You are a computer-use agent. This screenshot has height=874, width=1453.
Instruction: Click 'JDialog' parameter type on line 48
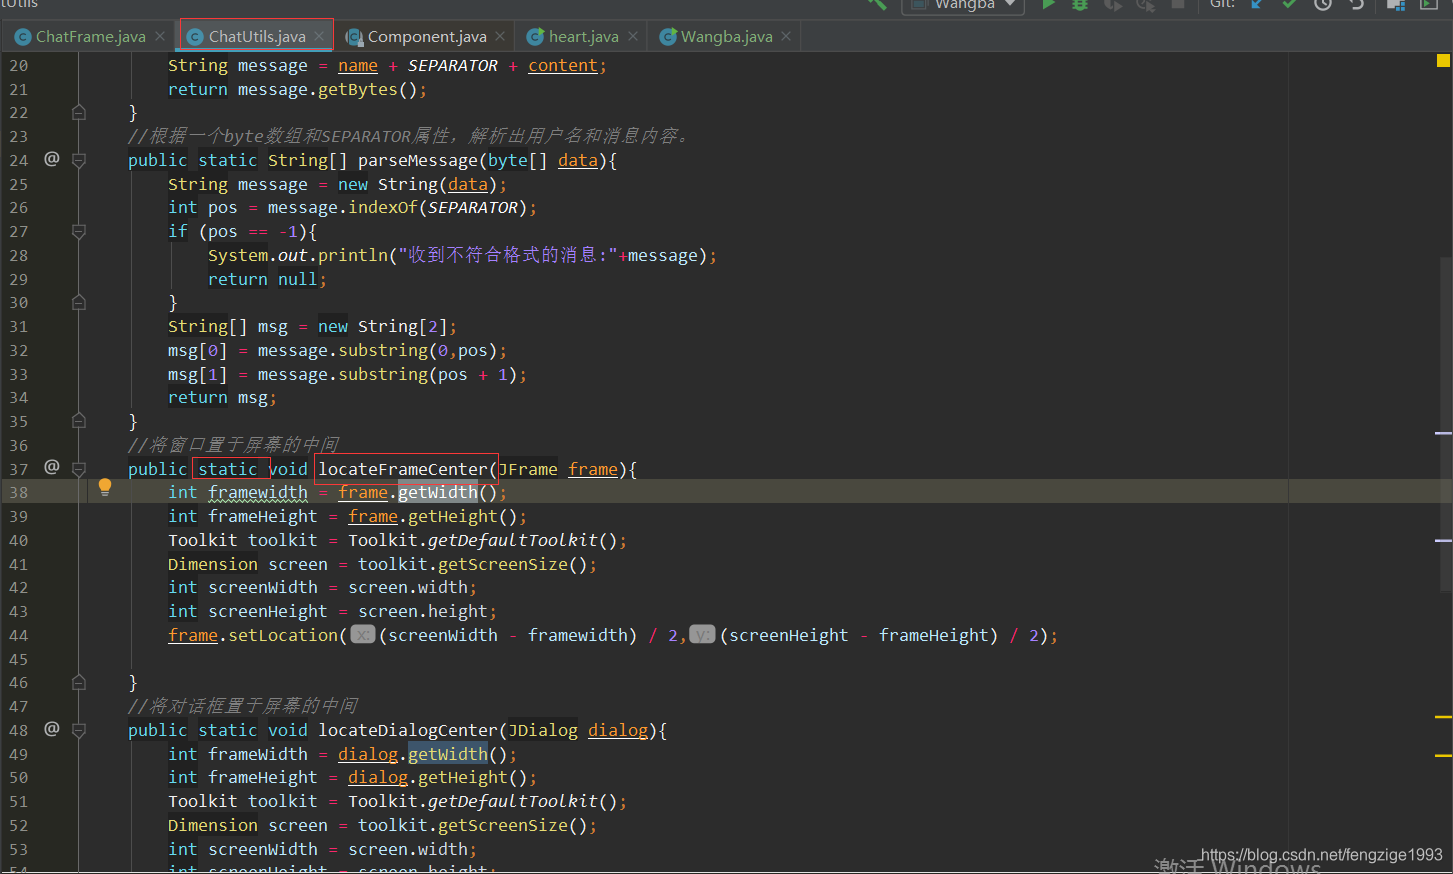[543, 730]
